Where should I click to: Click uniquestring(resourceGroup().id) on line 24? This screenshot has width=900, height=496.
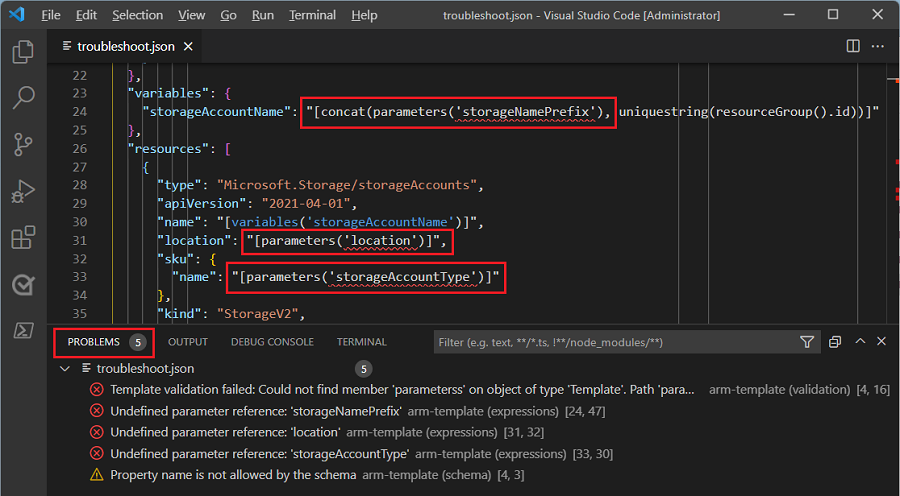click(741, 111)
